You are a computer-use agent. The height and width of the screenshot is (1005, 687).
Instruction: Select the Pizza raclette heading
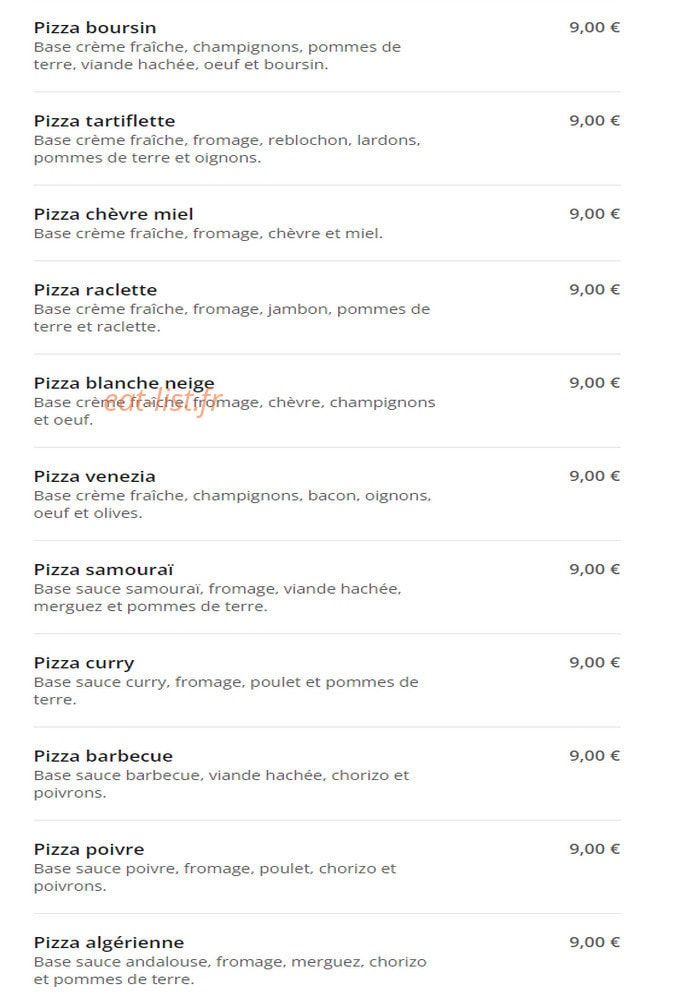pos(95,290)
